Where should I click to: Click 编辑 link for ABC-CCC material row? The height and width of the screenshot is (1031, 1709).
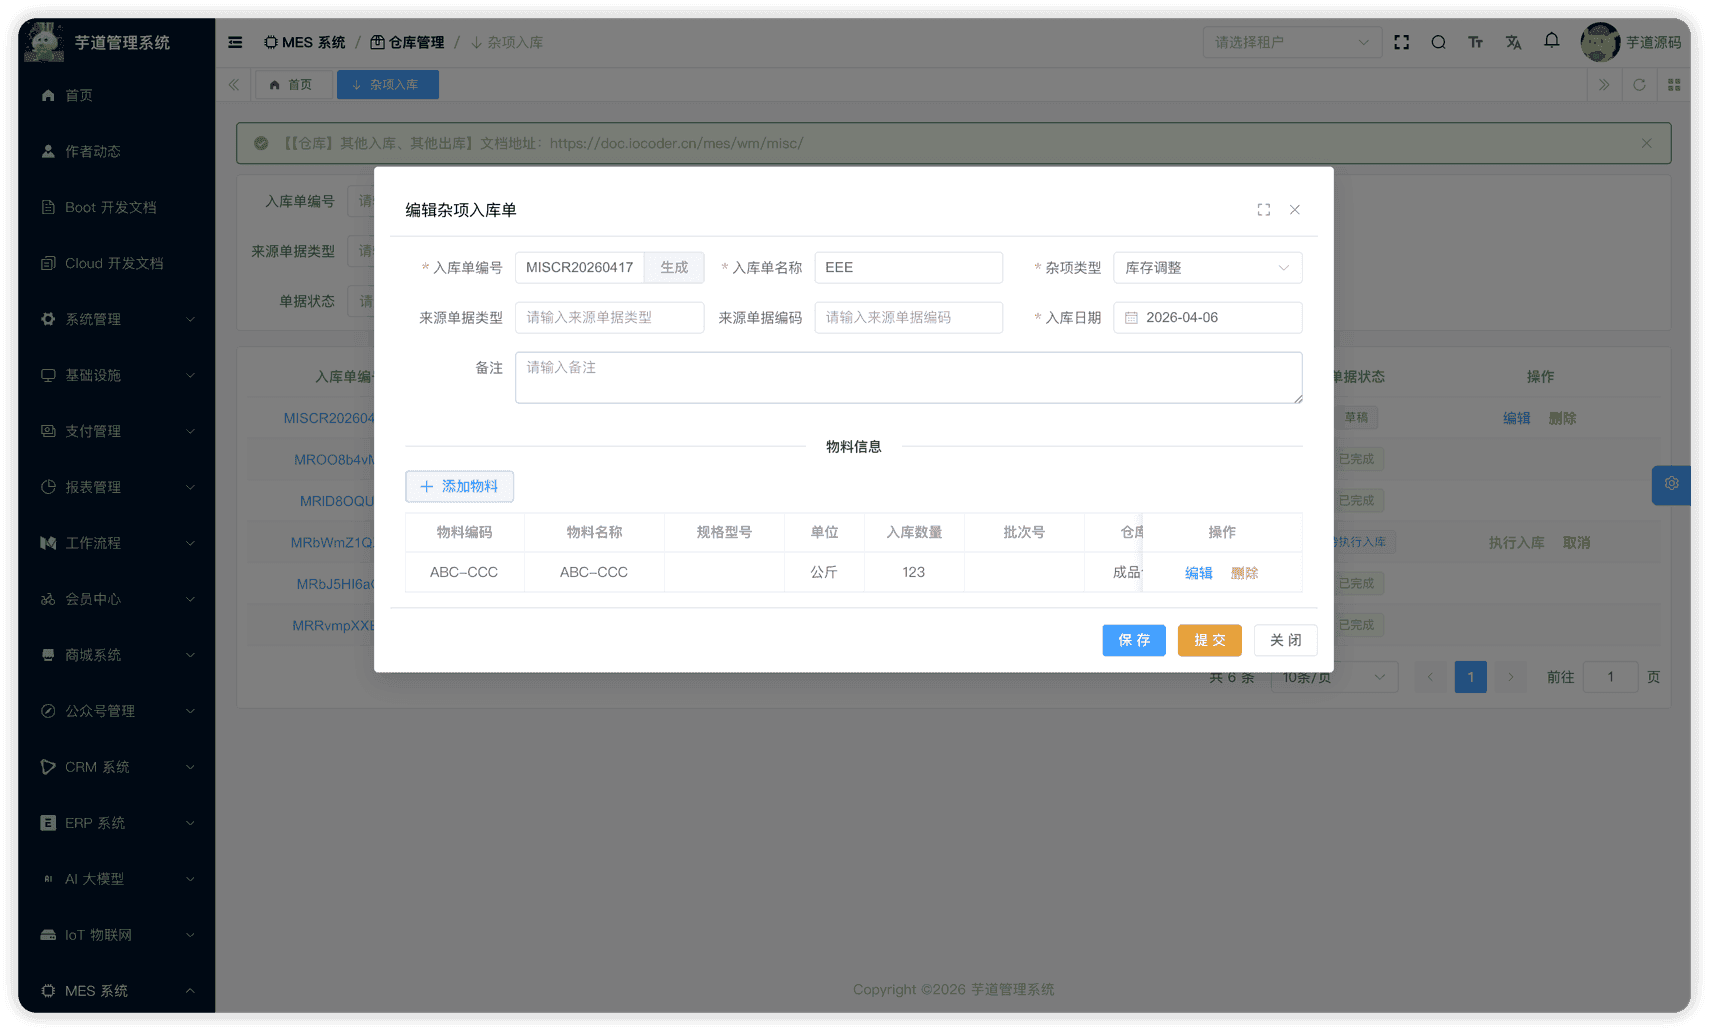1198,573
